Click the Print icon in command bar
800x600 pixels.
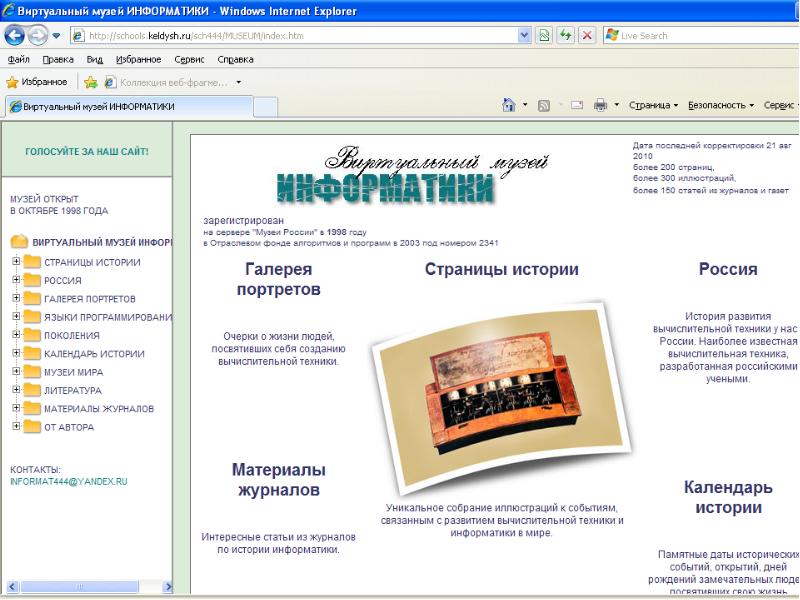[600, 105]
